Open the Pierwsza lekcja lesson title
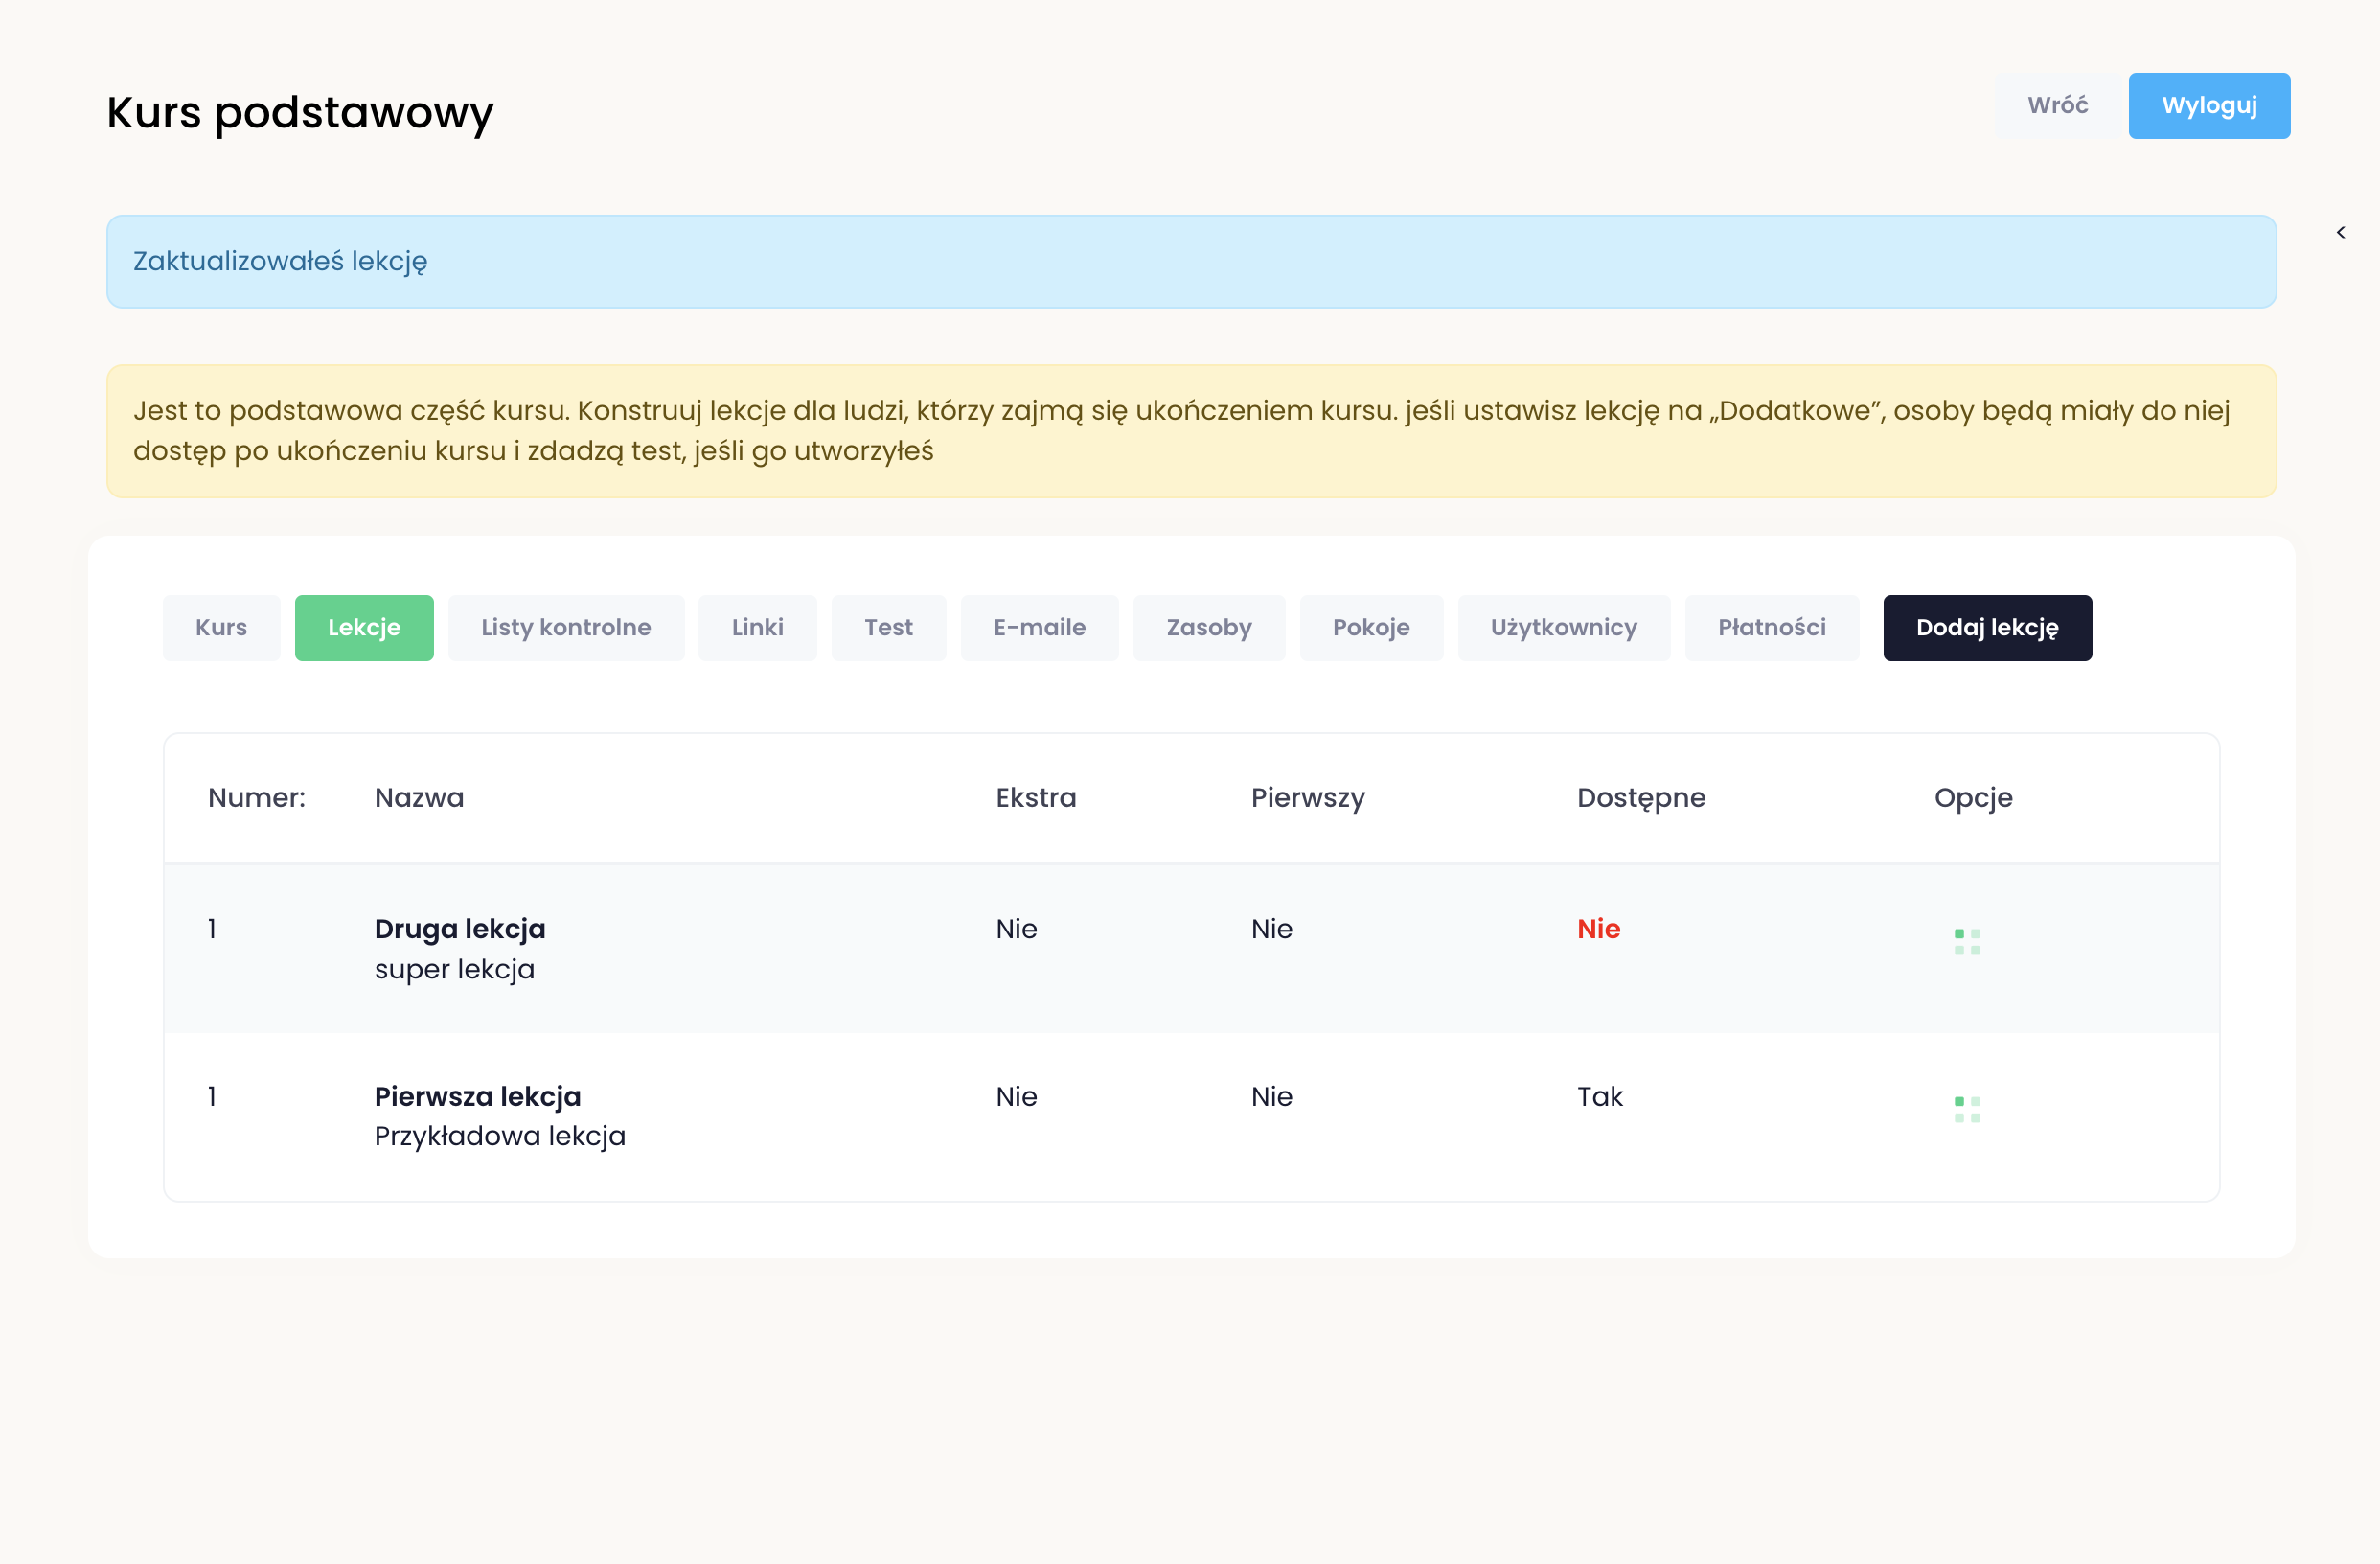This screenshot has height=1564, width=2380. 477,1096
